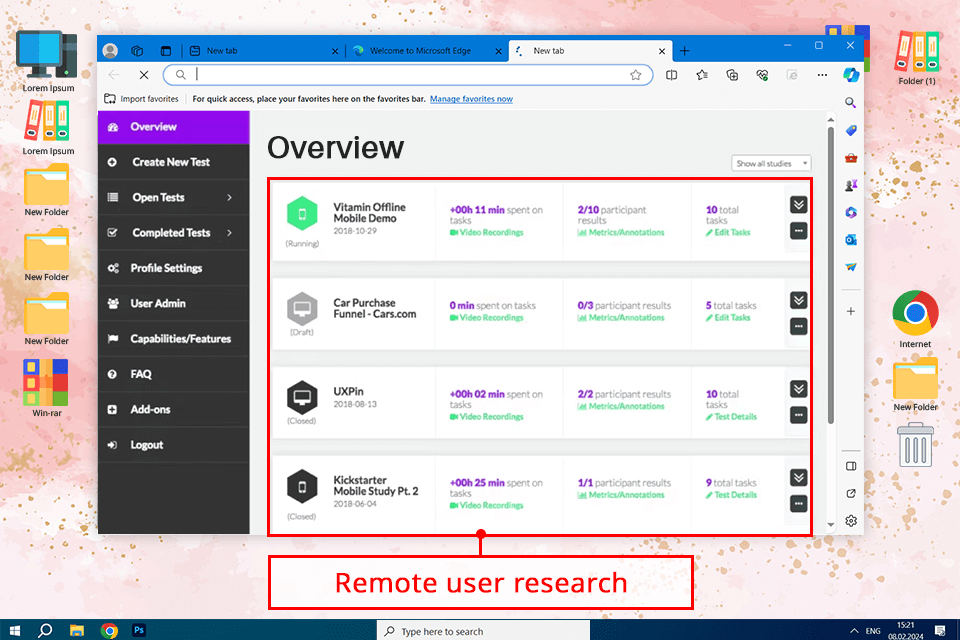The width and height of the screenshot is (960, 640).
Task: Open Recycle Bin desktop icon
Action: [x=915, y=444]
